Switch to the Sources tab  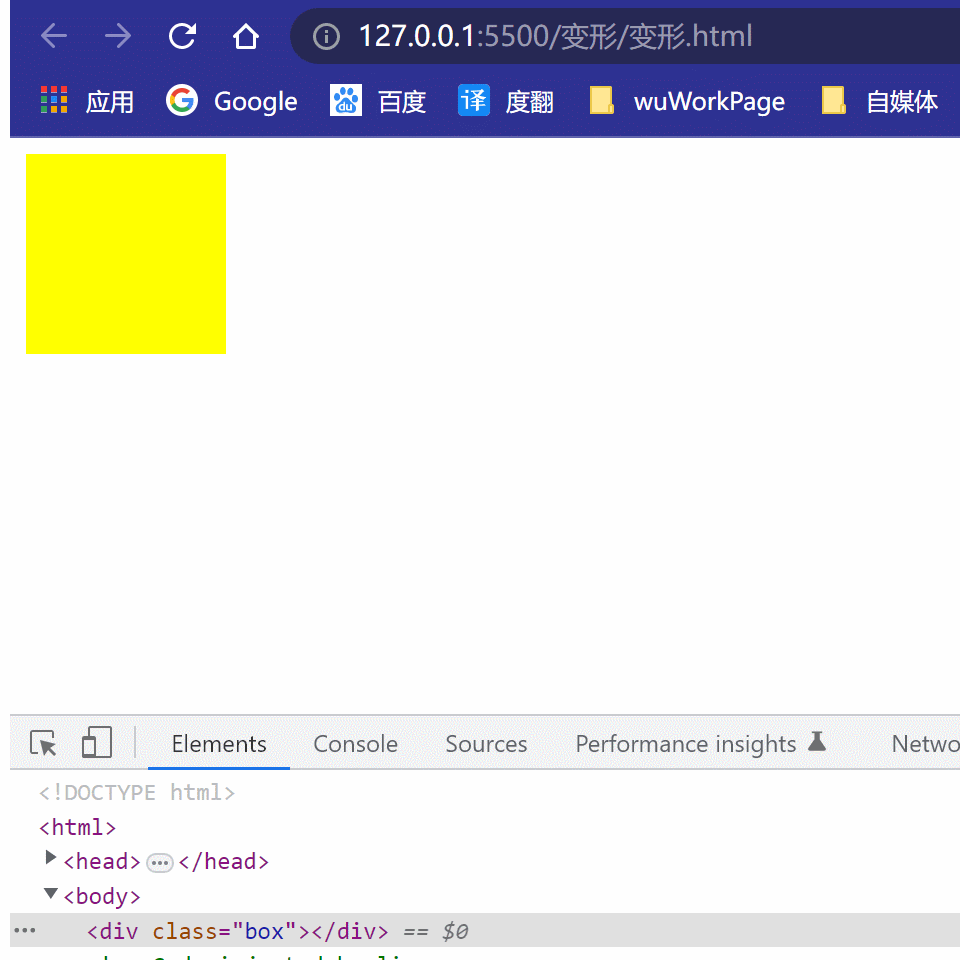(x=486, y=744)
